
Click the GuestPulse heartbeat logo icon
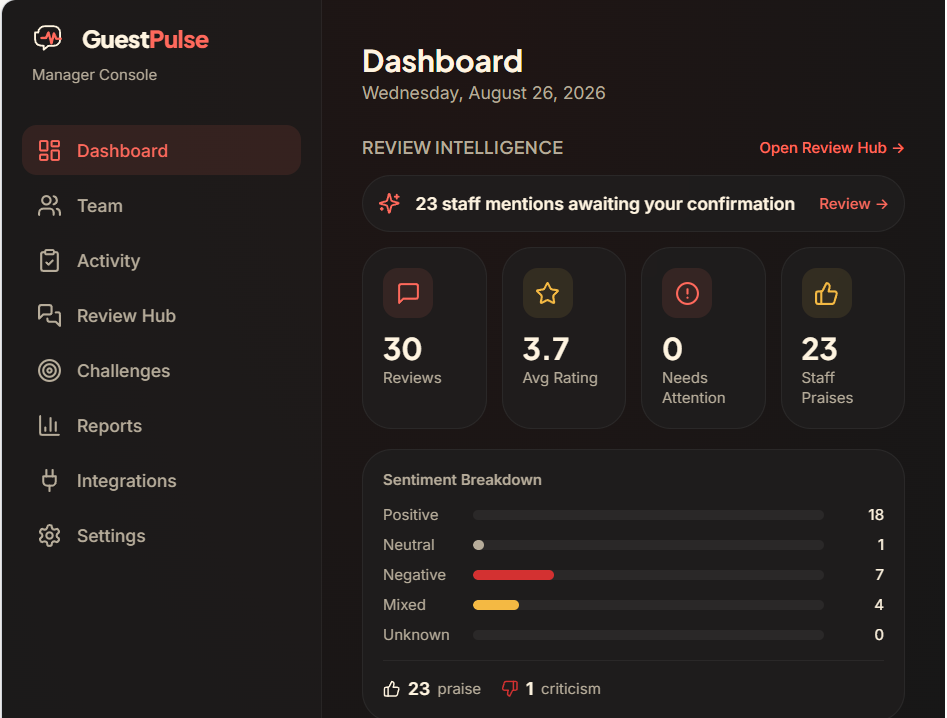point(48,39)
